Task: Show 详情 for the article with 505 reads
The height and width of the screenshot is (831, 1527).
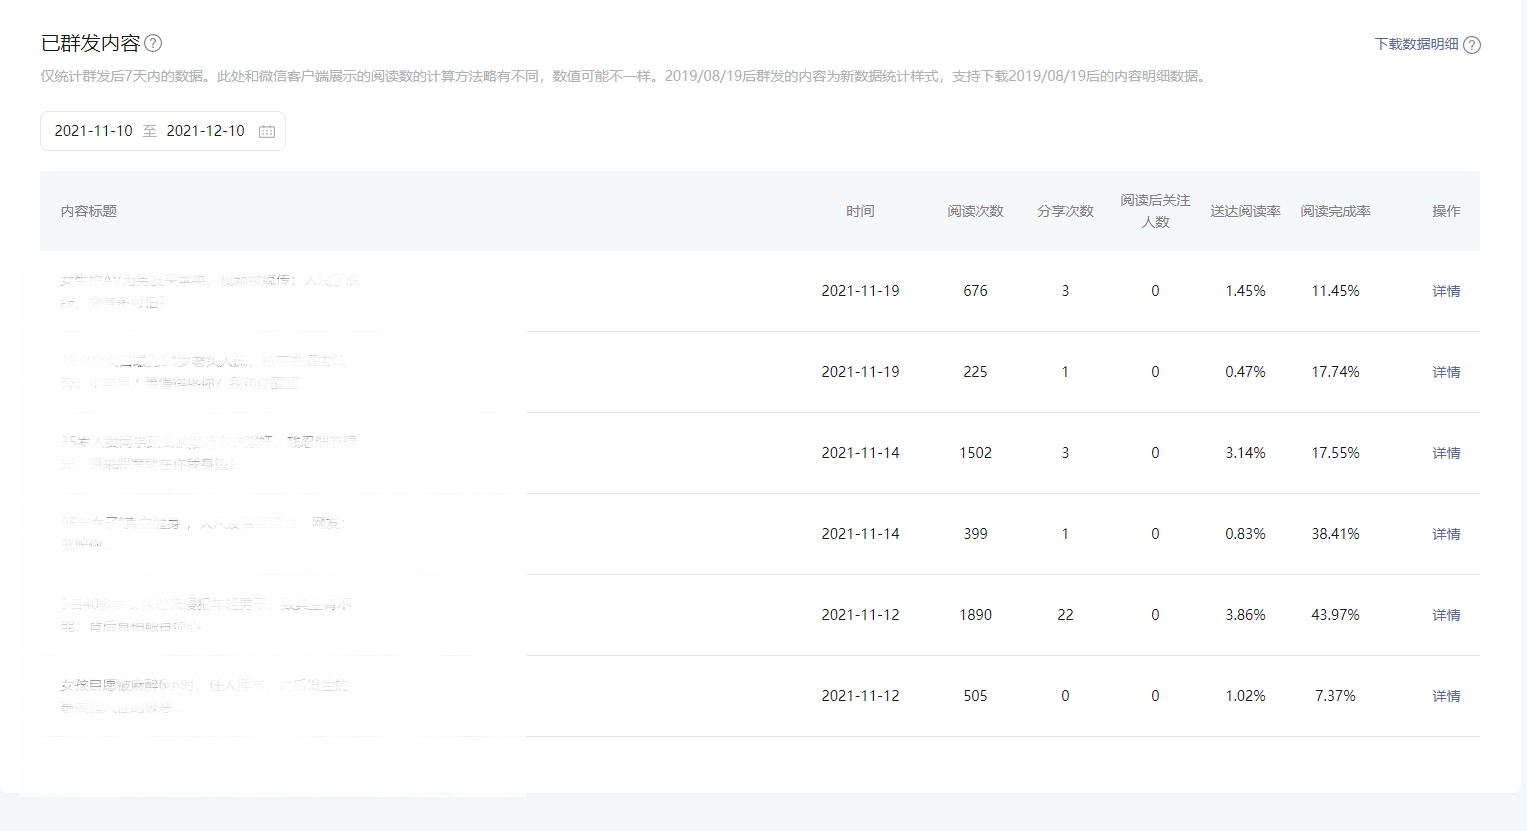Action: (x=1445, y=696)
